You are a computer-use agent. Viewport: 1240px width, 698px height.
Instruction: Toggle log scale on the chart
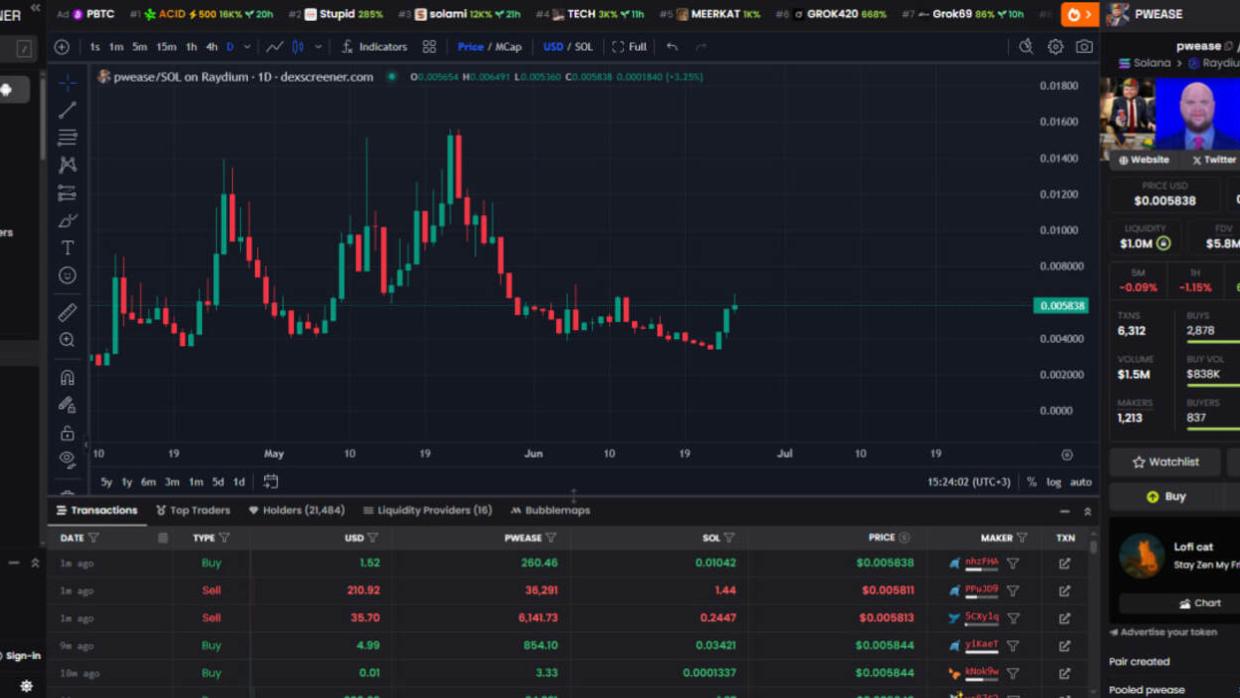tap(1054, 482)
